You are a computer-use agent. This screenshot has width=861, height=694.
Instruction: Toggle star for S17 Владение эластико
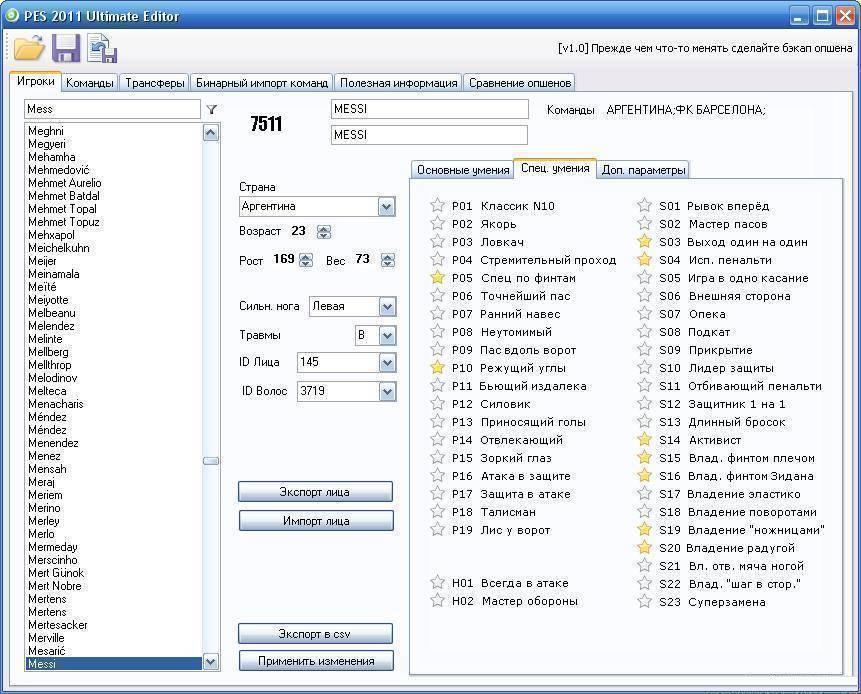[x=644, y=494]
